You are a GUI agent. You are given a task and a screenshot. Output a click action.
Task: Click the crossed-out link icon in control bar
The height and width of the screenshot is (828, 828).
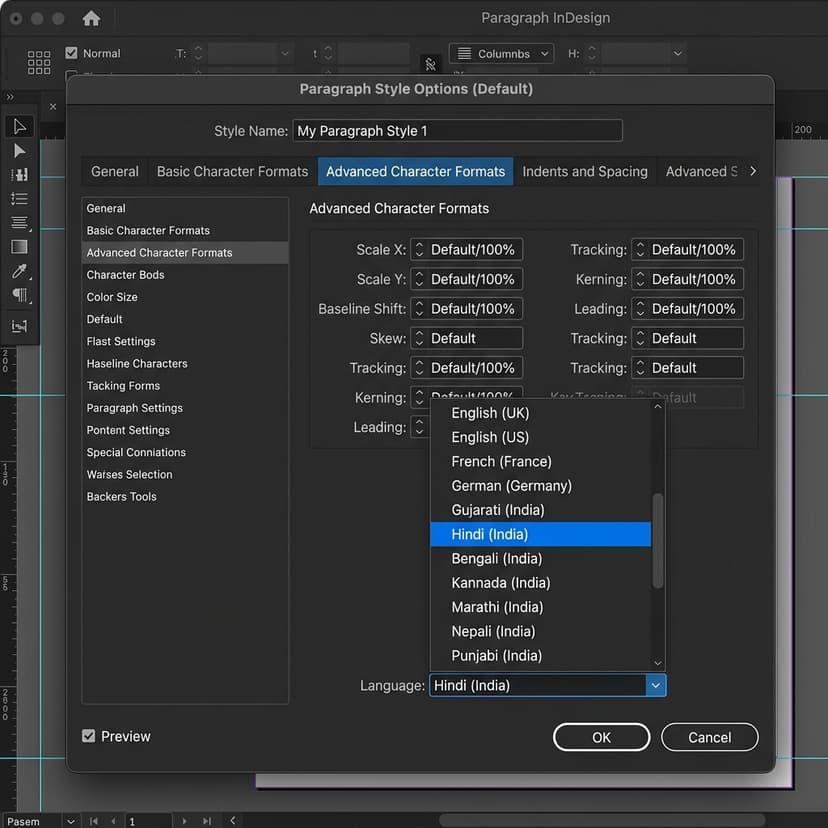click(x=430, y=64)
